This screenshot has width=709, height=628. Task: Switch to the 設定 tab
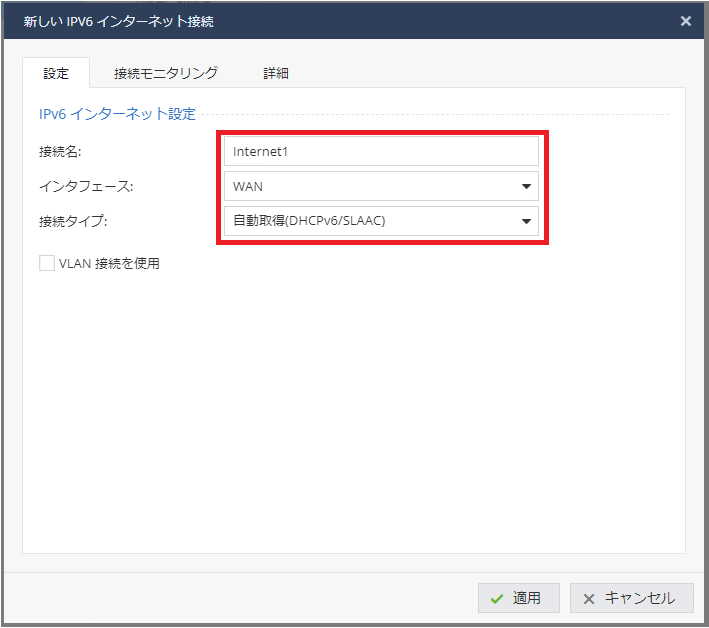(56, 73)
